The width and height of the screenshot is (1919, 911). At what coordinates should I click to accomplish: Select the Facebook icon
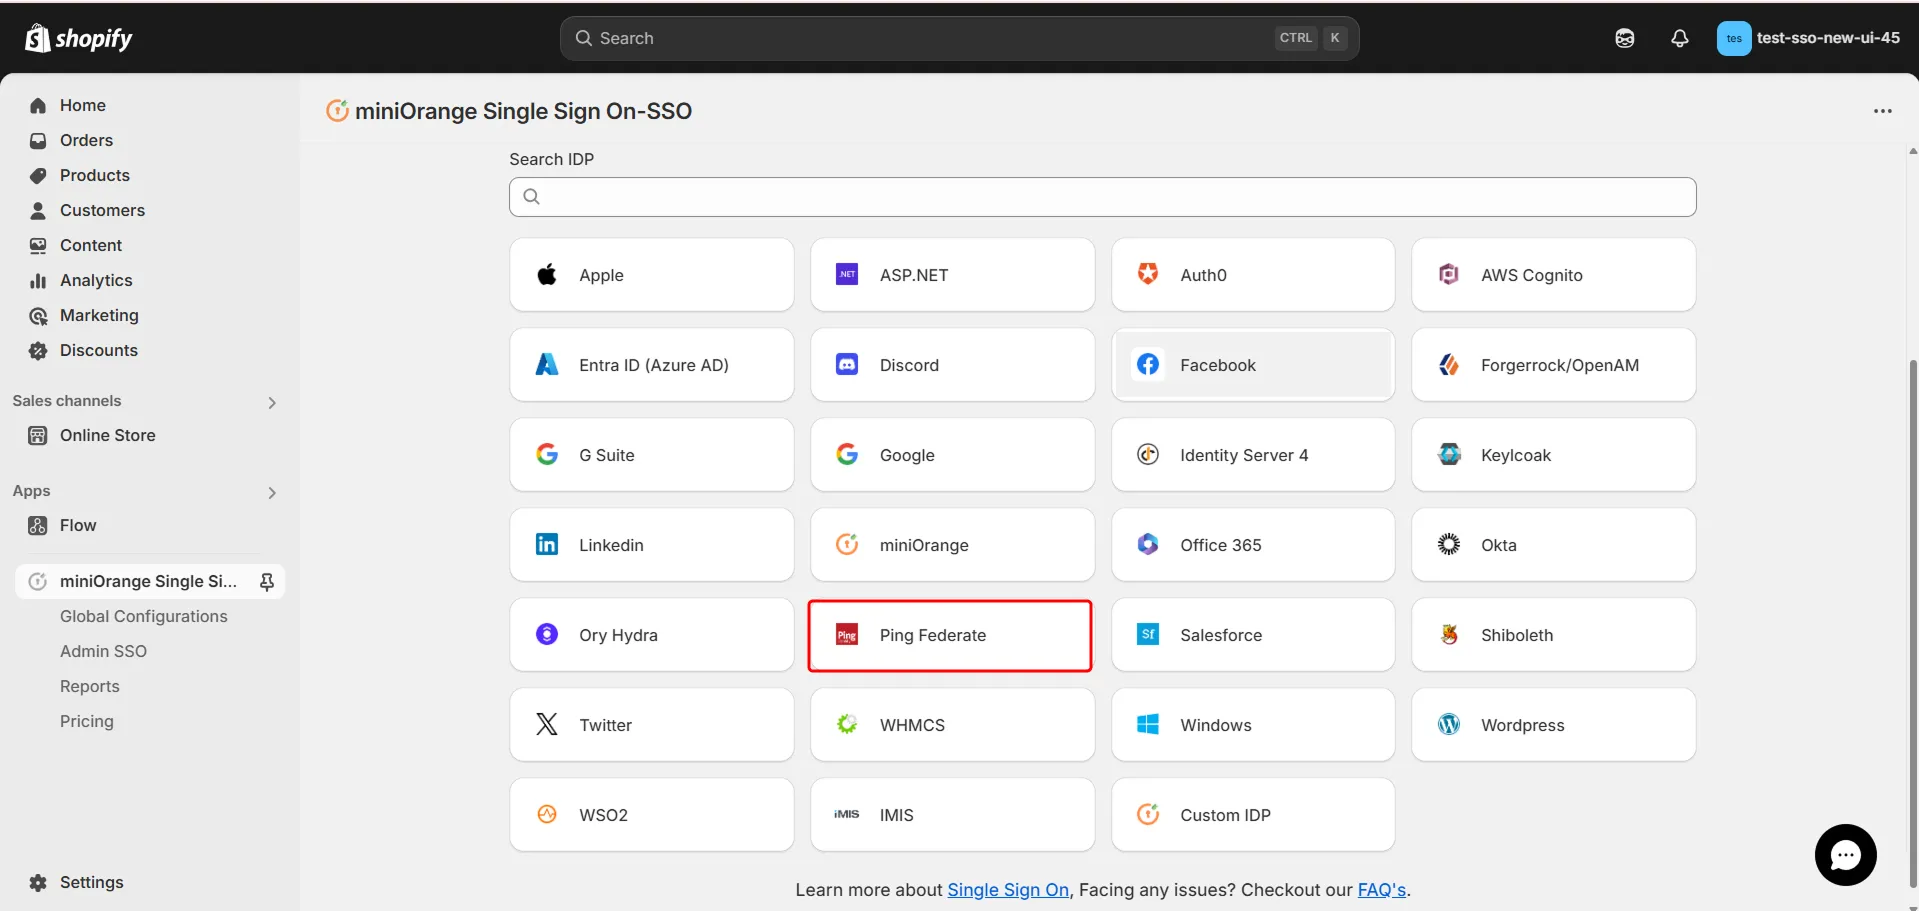[x=1148, y=364]
